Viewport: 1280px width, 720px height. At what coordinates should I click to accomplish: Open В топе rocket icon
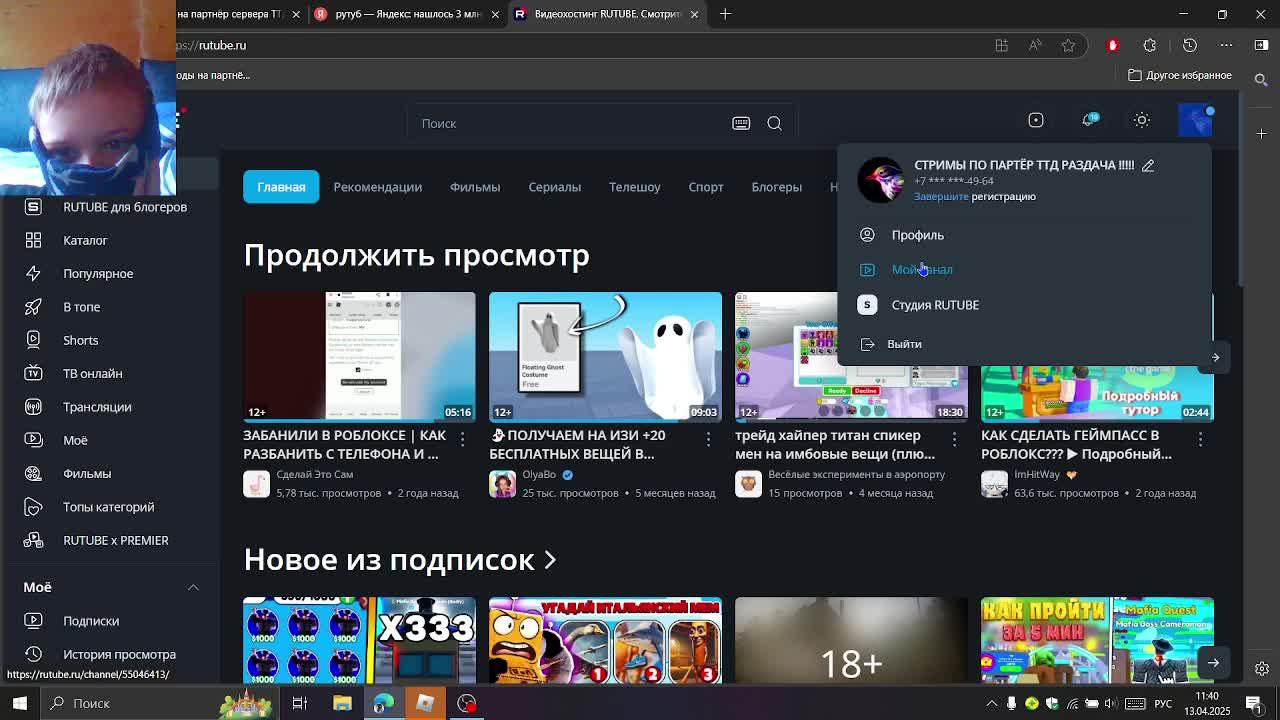(x=33, y=307)
